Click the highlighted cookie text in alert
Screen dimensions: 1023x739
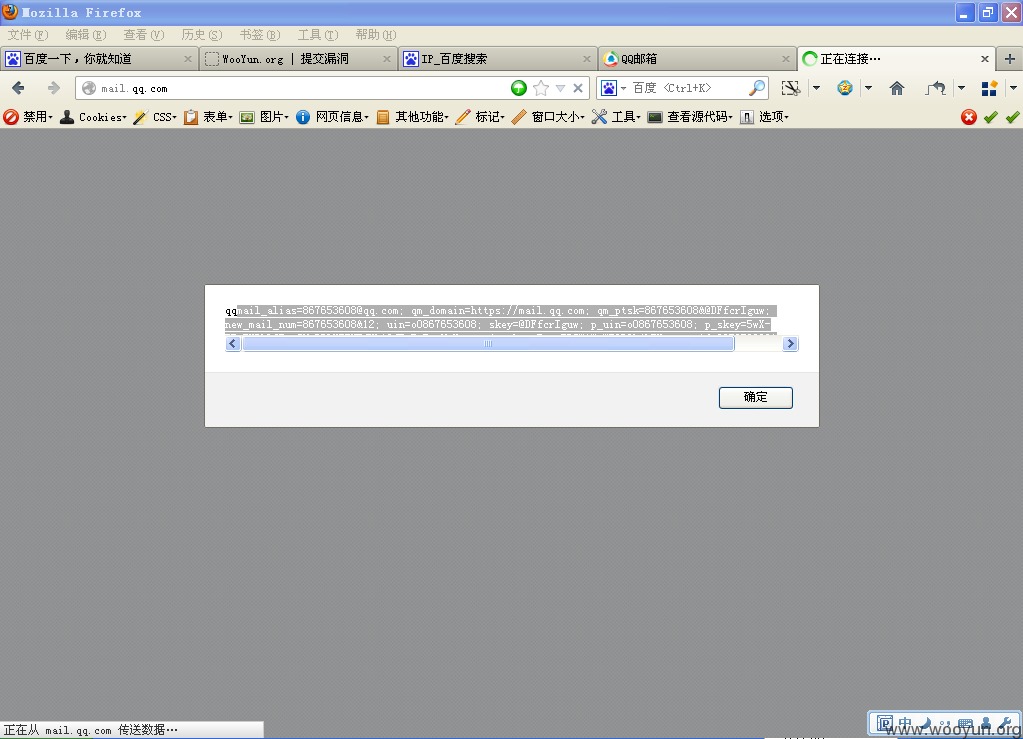[501, 318]
